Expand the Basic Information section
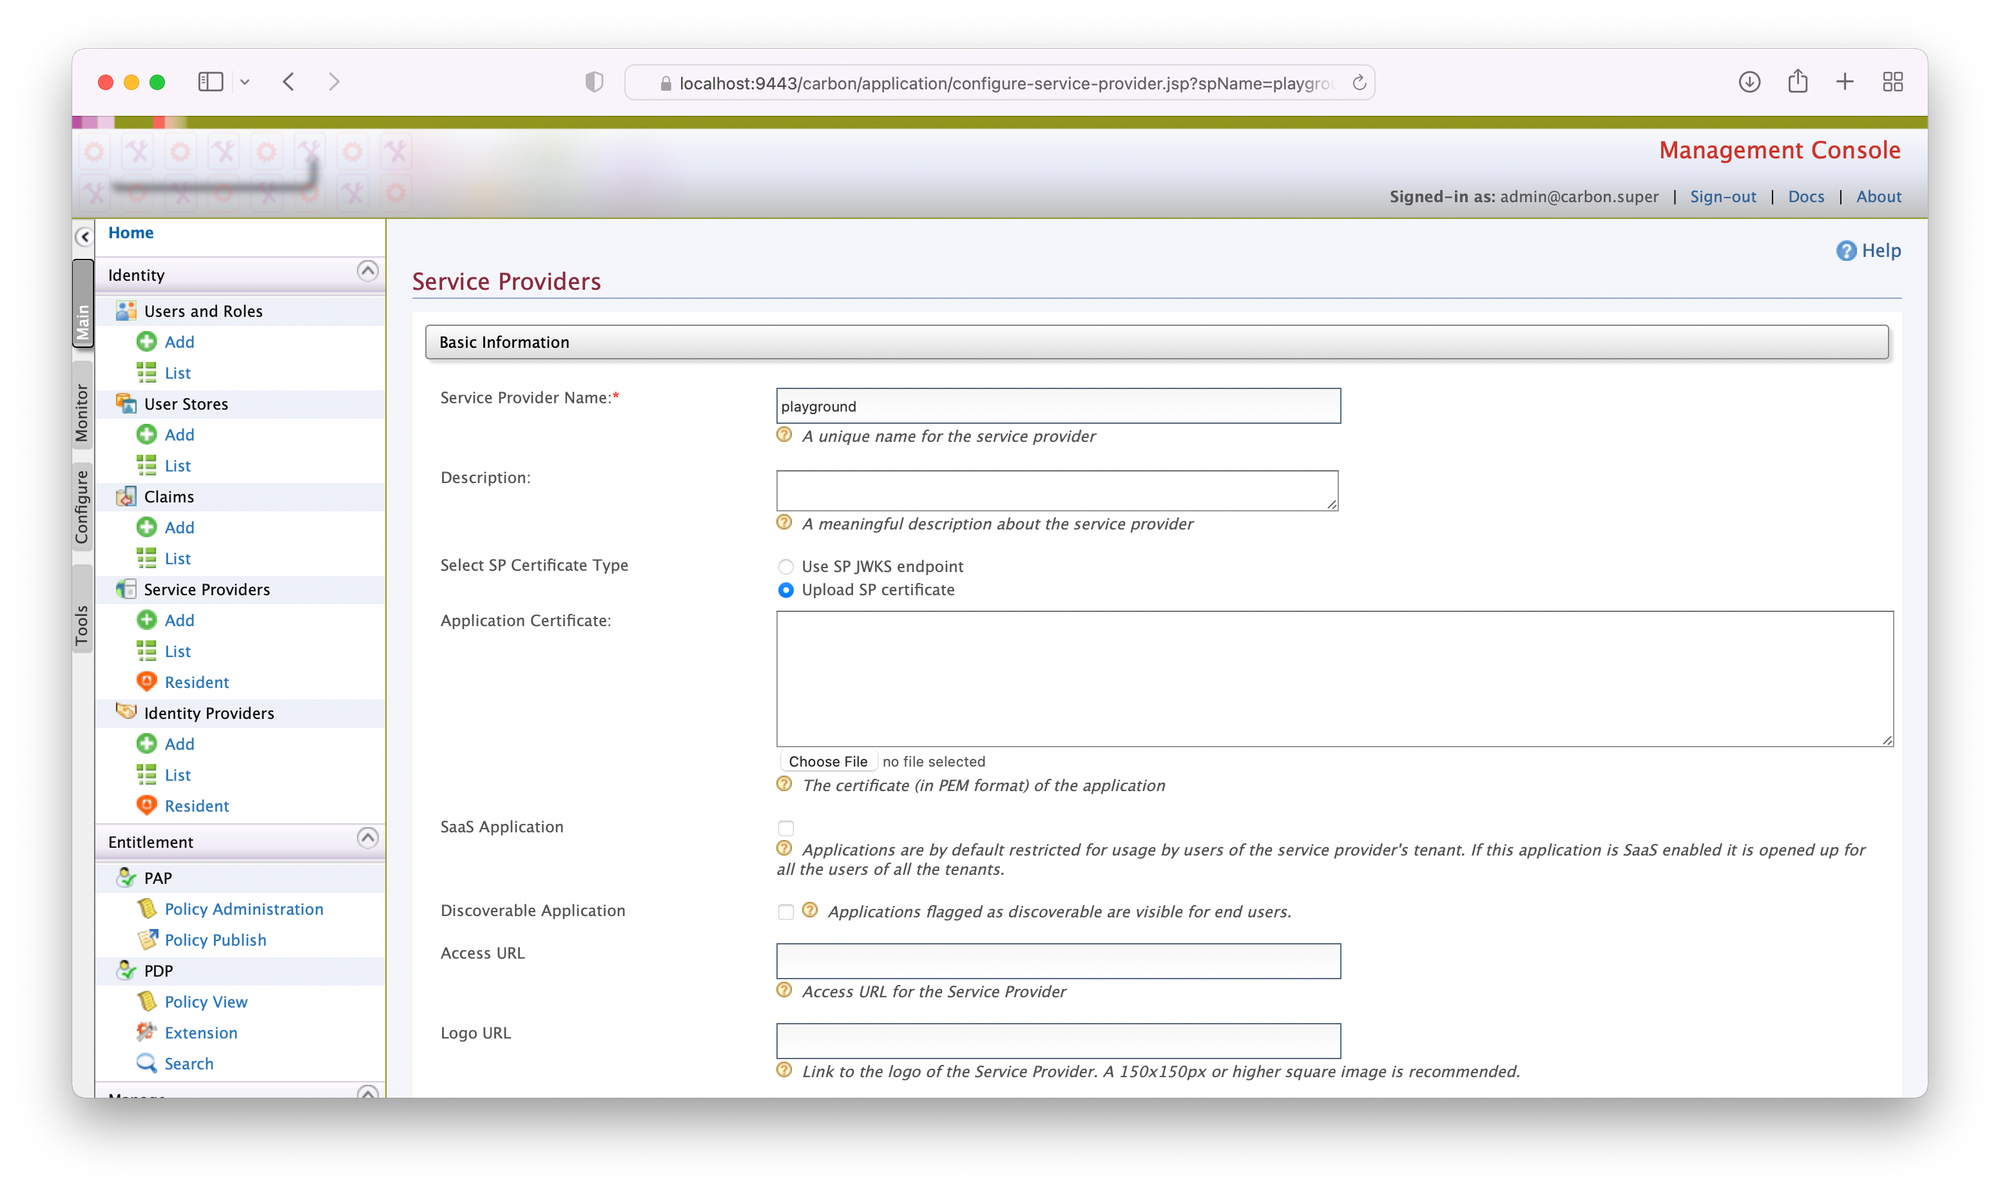This screenshot has width=2000, height=1193. 1155,342
